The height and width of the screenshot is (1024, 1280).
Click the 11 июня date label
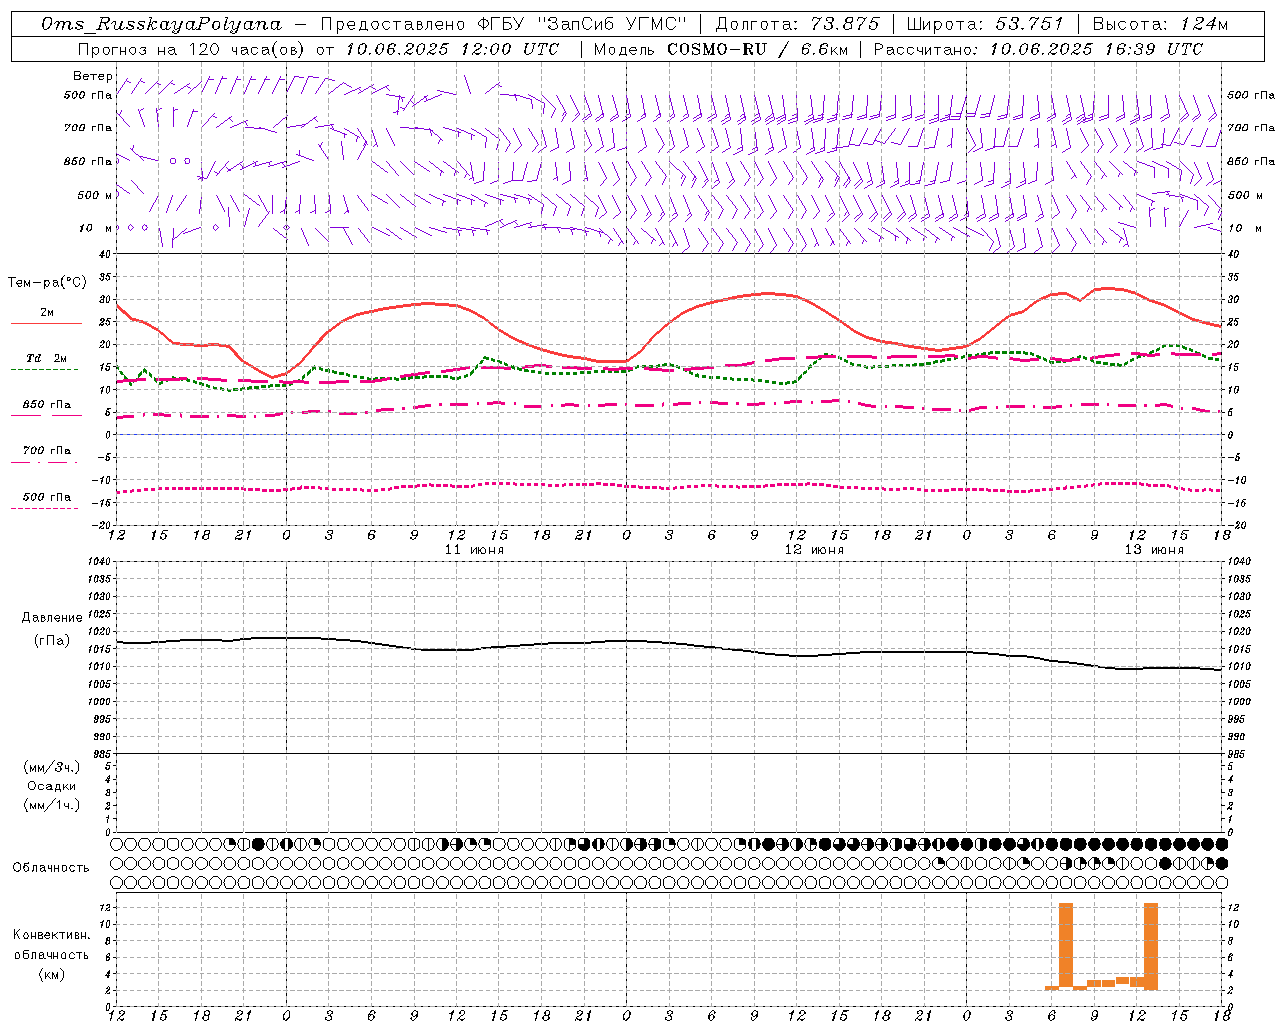point(474,550)
